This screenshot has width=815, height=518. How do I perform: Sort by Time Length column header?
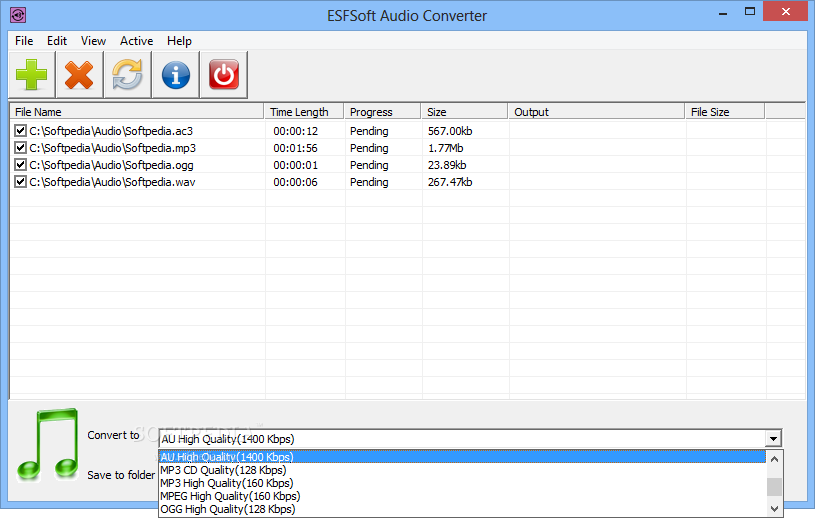coord(304,112)
